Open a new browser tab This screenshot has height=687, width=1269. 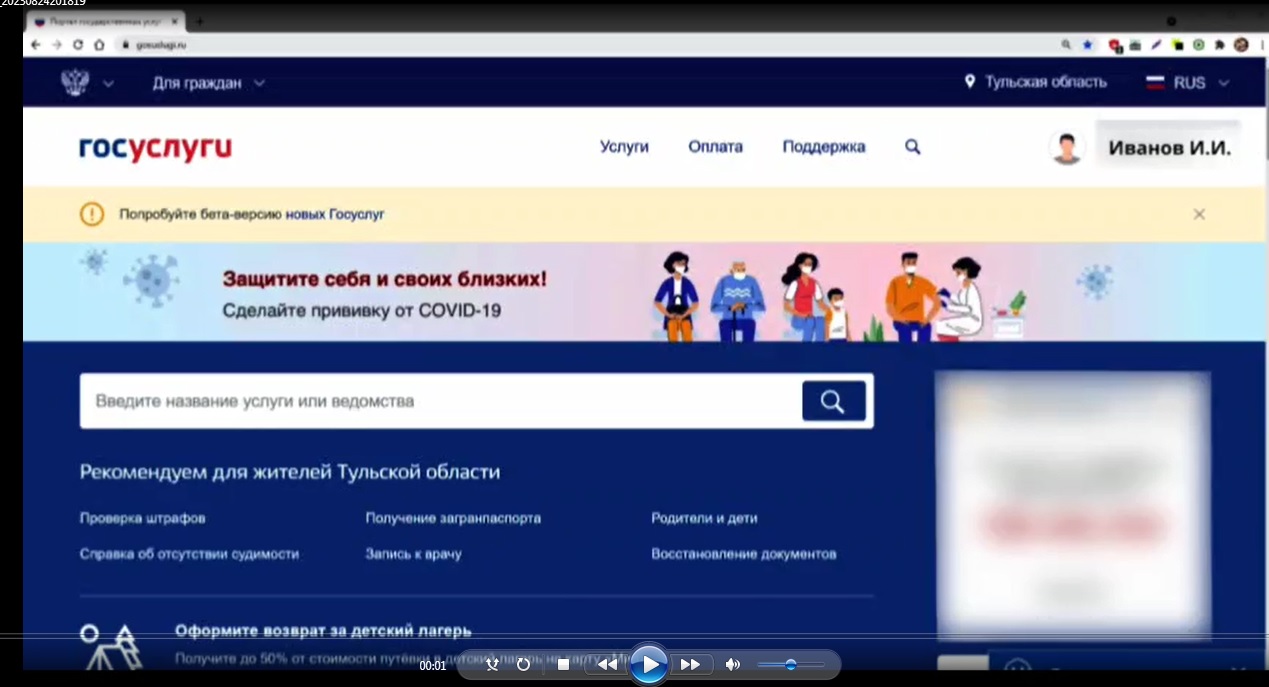200,21
